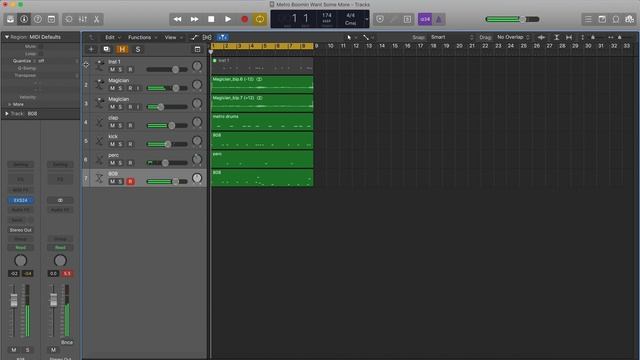
Task: Open the Snap mode Smart dropdown
Action: click(452, 37)
